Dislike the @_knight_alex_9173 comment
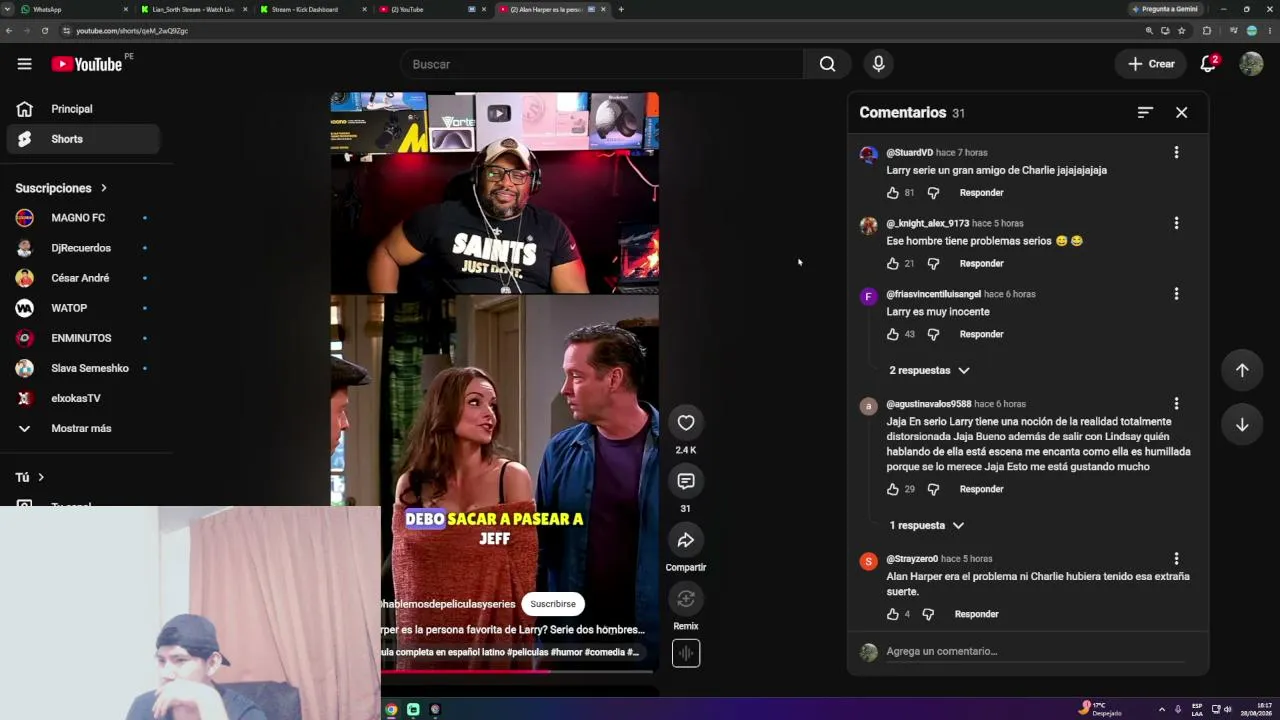This screenshot has width=1280, height=720. [x=933, y=264]
